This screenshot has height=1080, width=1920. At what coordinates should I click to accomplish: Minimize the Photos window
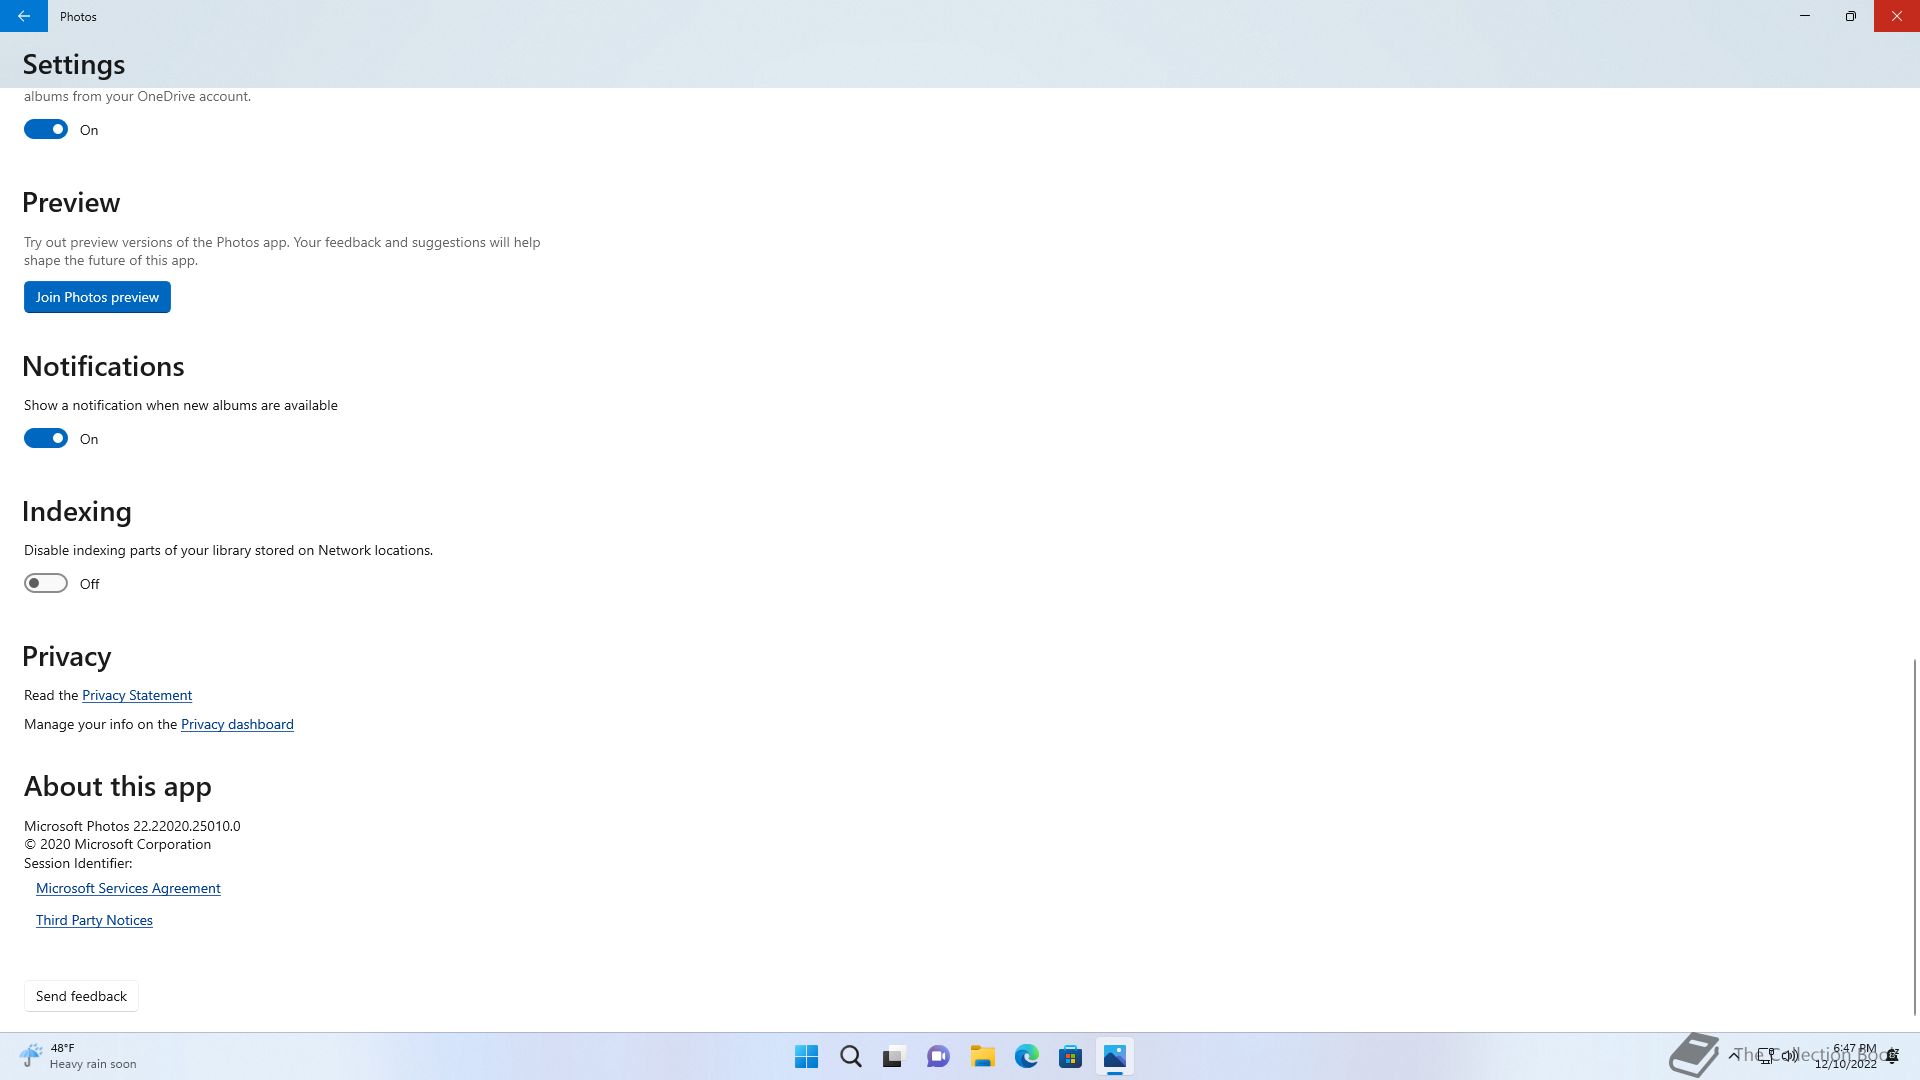click(1805, 16)
